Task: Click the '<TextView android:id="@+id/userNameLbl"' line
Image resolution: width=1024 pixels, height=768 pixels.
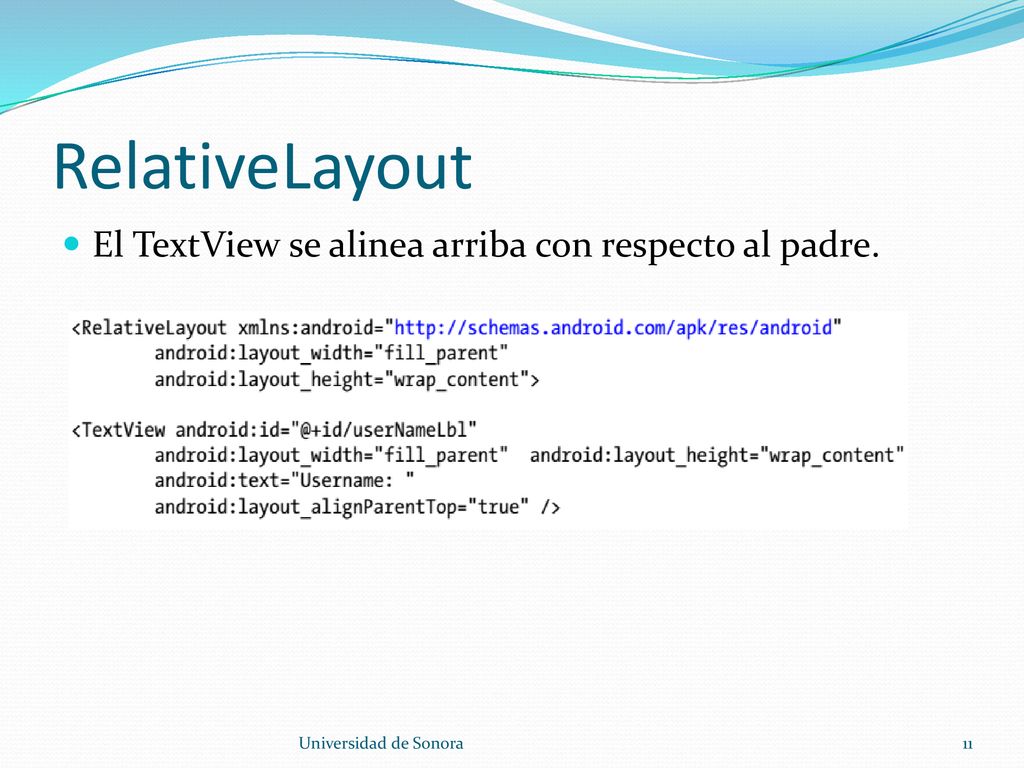Action: tap(274, 430)
